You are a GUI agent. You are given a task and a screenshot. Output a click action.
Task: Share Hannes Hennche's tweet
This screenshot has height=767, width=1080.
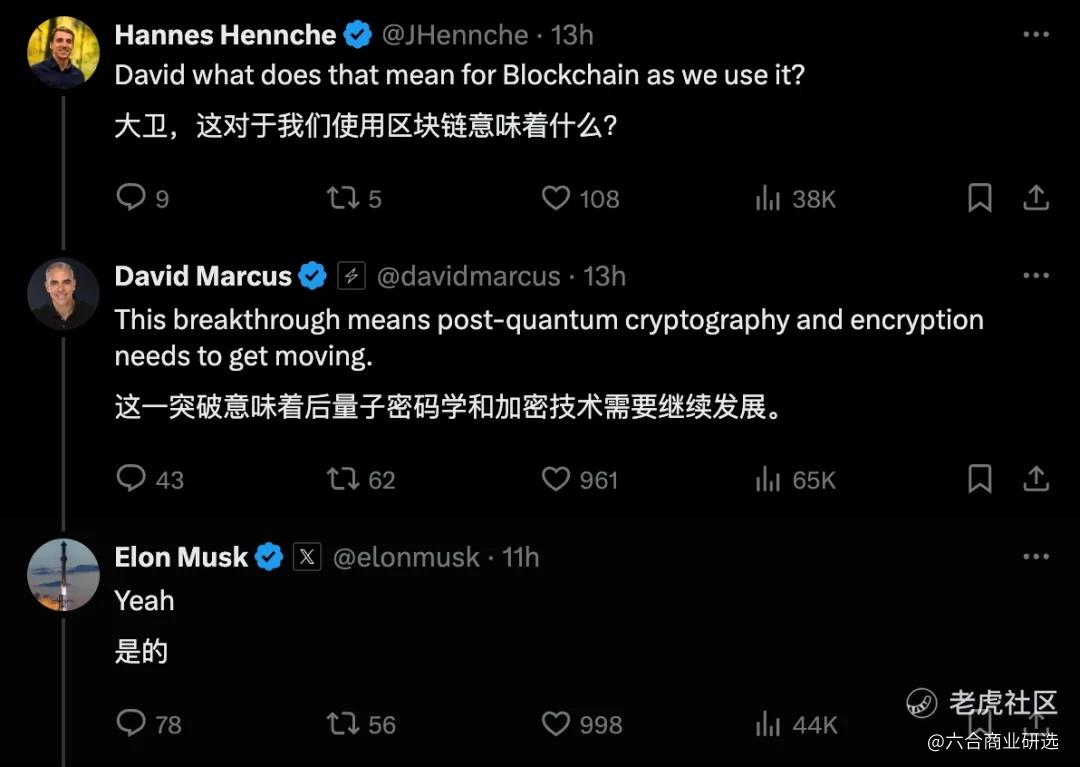(1035, 198)
